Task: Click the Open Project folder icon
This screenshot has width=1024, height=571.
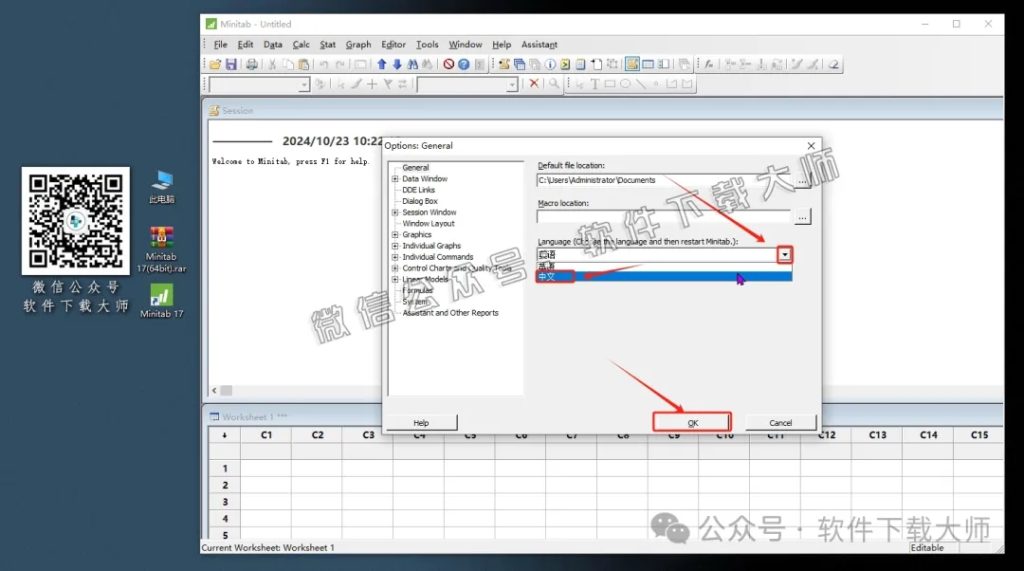Action: 215,64
